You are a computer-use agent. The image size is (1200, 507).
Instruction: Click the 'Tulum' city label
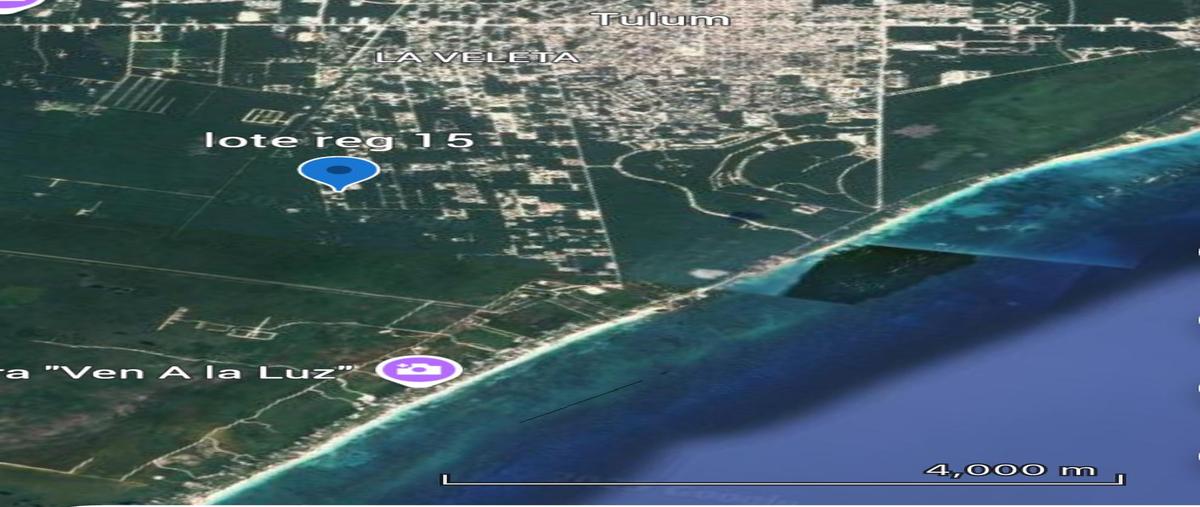click(x=662, y=18)
